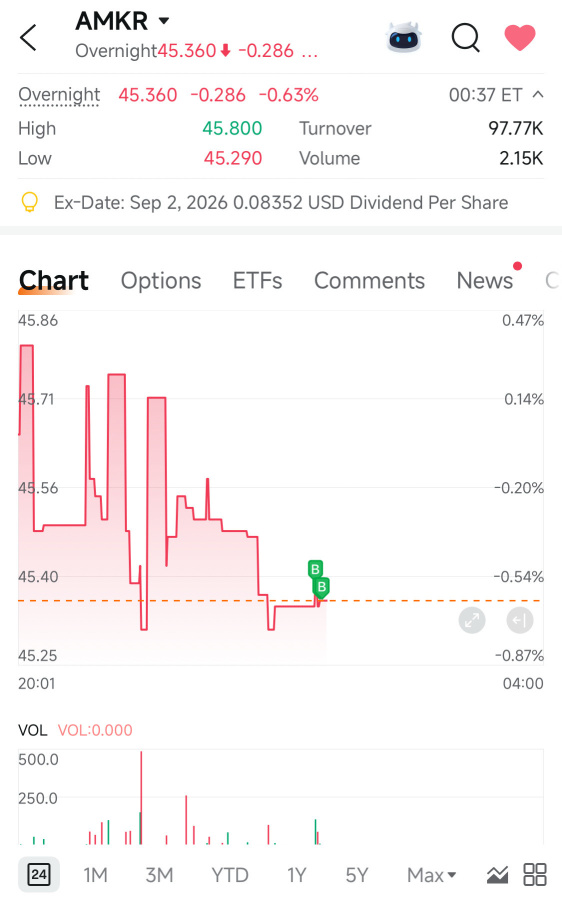
Task: Collapse quote details chevron next to 00:37 ET
Action: [538, 94]
